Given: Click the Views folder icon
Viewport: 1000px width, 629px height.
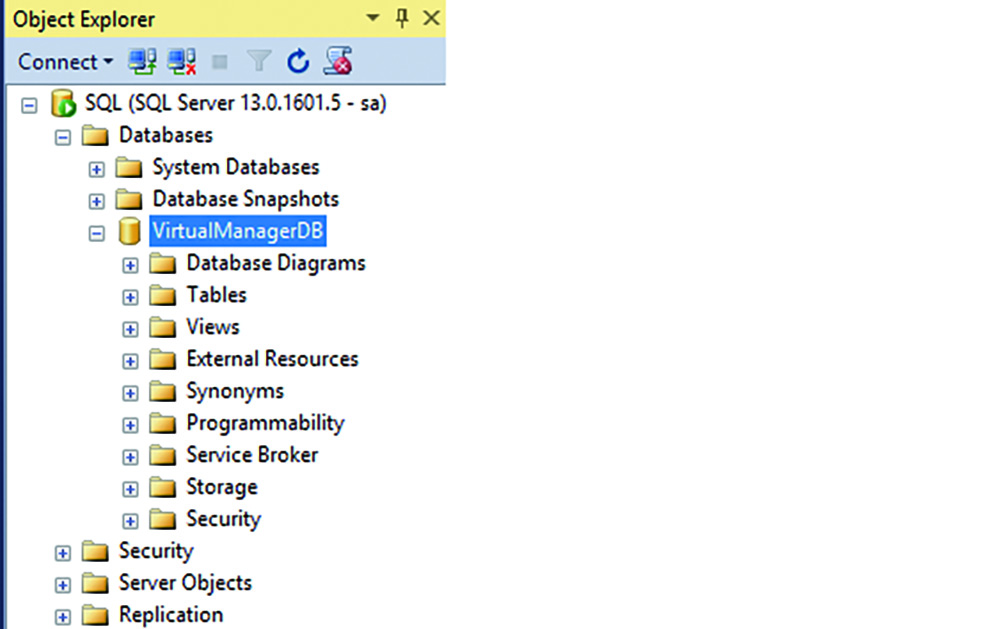Looking at the screenshot, I should pyautogui.click(x=163, y=327).
